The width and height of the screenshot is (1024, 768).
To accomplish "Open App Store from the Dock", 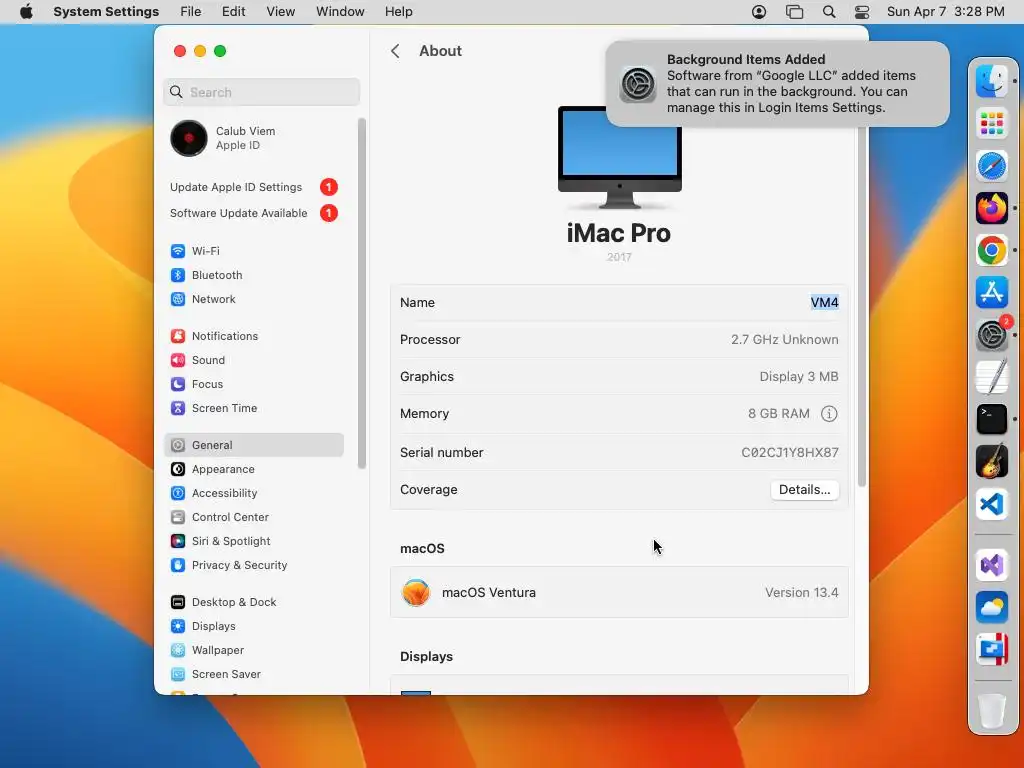I will tap(991, 293).
